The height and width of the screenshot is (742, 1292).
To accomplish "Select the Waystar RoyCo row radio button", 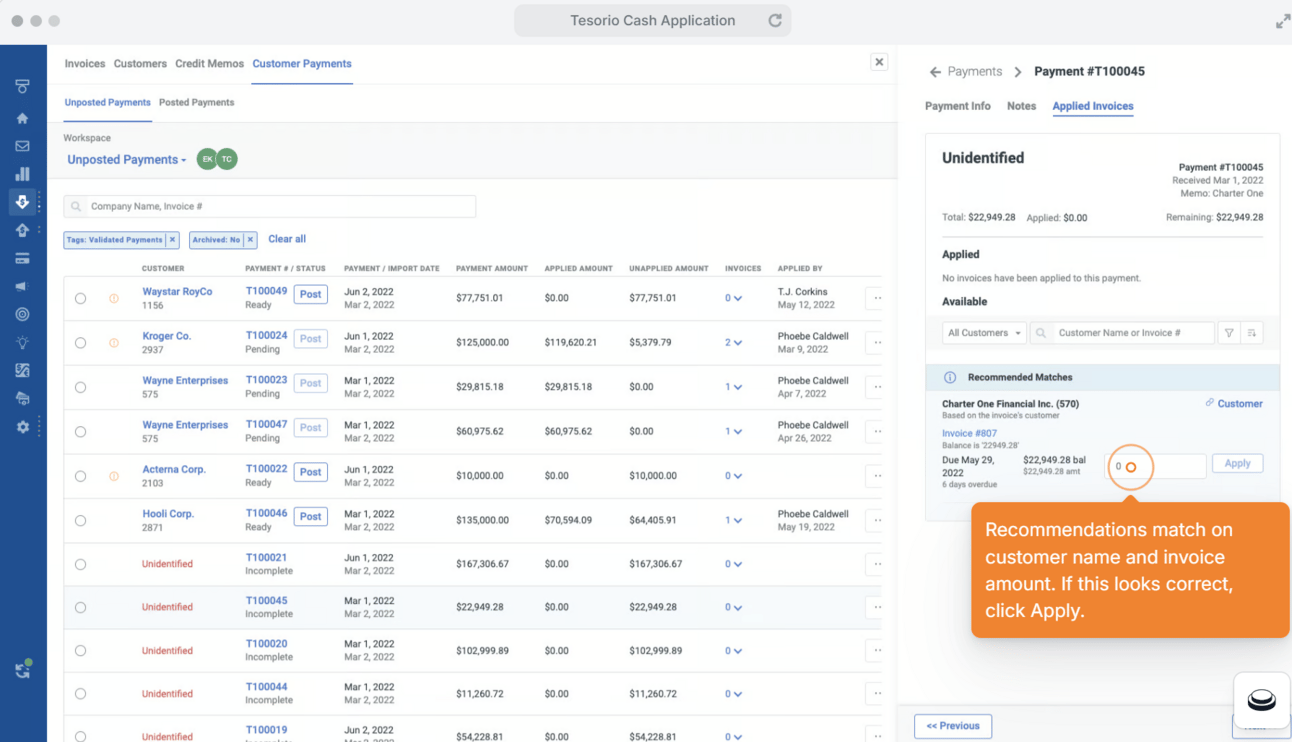I will pyautogui.click(x=81, y=298).
